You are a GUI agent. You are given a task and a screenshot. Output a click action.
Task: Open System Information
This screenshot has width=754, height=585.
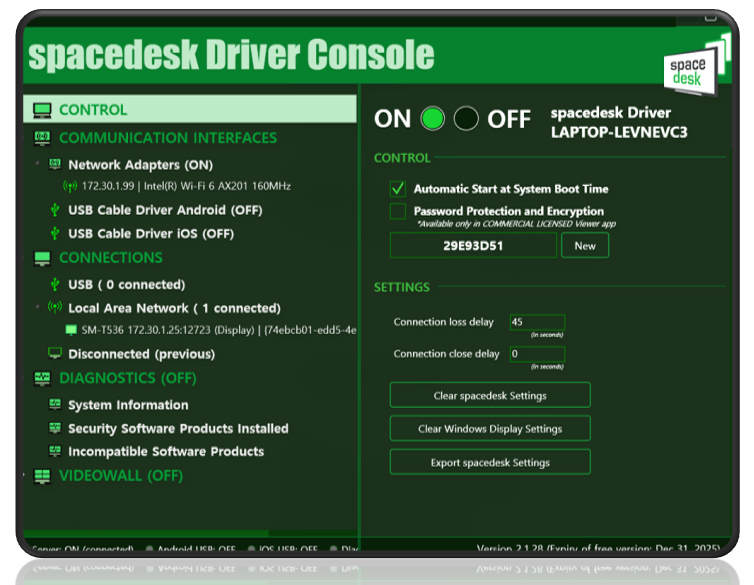point(128,405)
